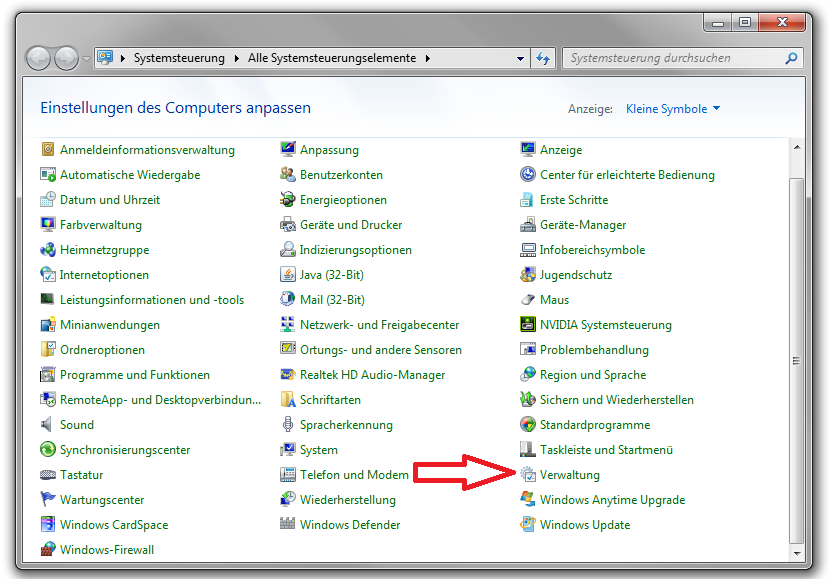The height and width of the screenshot is (579, 829).
Task: Click the Geräte-Manager icon
Action: coord(528,224)
